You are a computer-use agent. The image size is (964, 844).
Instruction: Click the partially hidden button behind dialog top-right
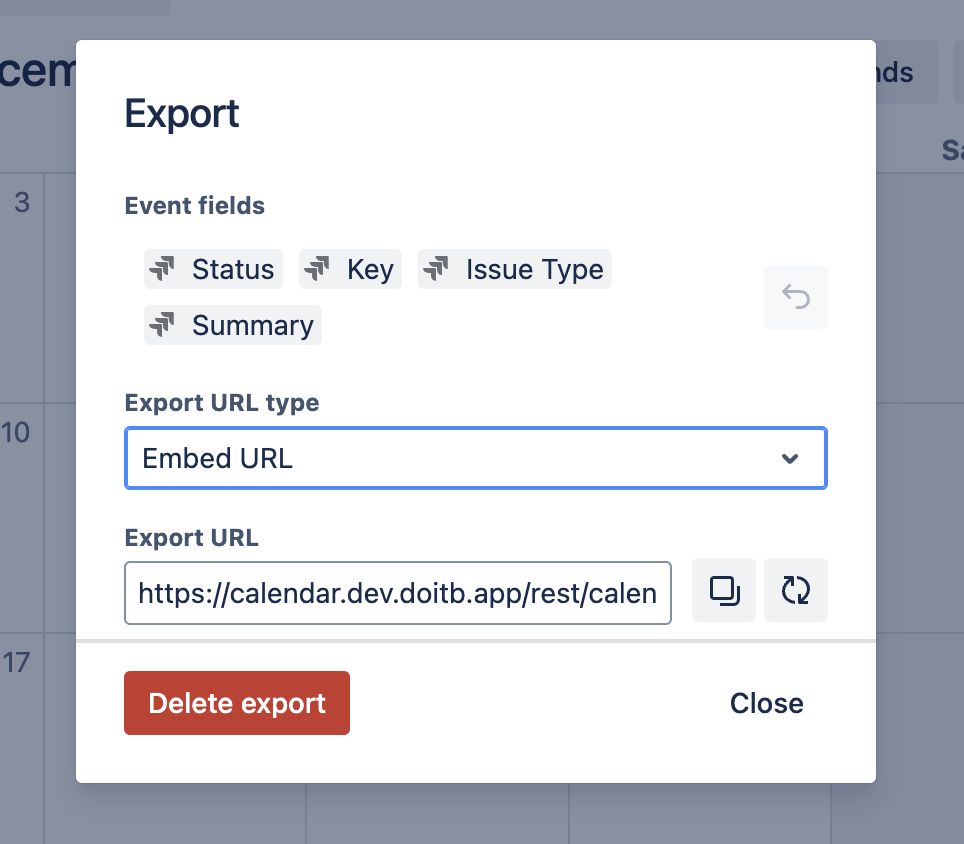pyautogui.click(x=907, y=72)
